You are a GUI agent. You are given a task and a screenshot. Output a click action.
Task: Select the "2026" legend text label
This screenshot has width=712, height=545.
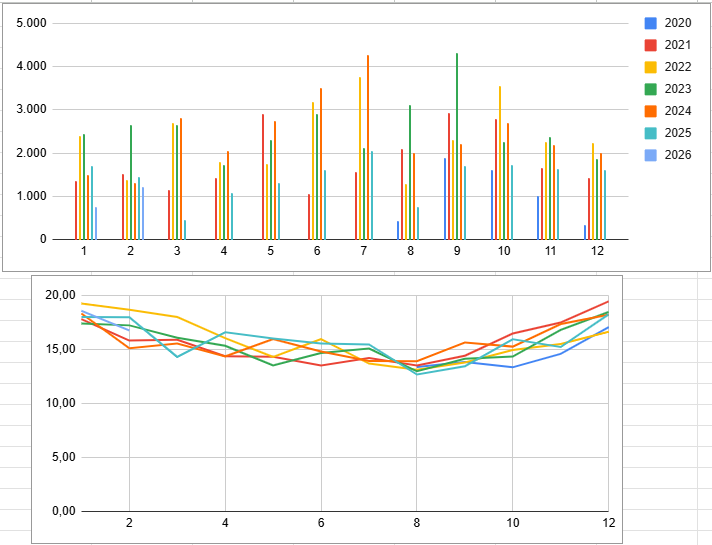click(x=677, y=155)
